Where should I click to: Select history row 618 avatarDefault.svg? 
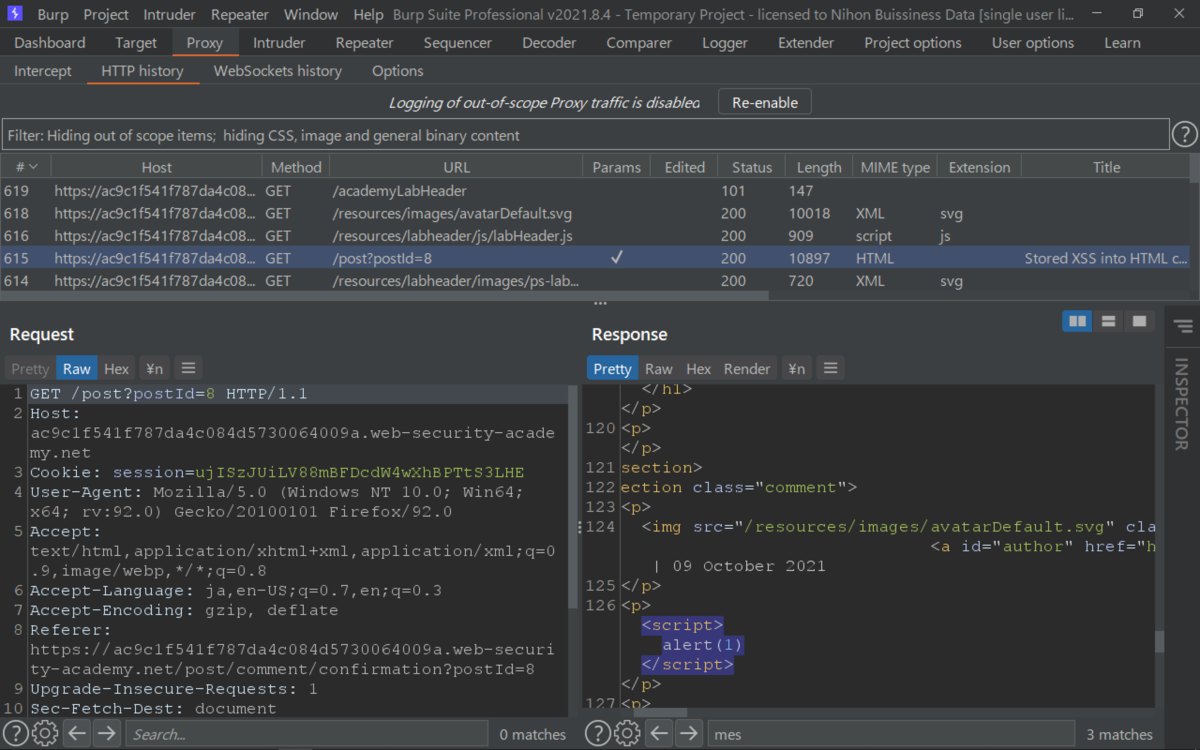pos(595,213)
